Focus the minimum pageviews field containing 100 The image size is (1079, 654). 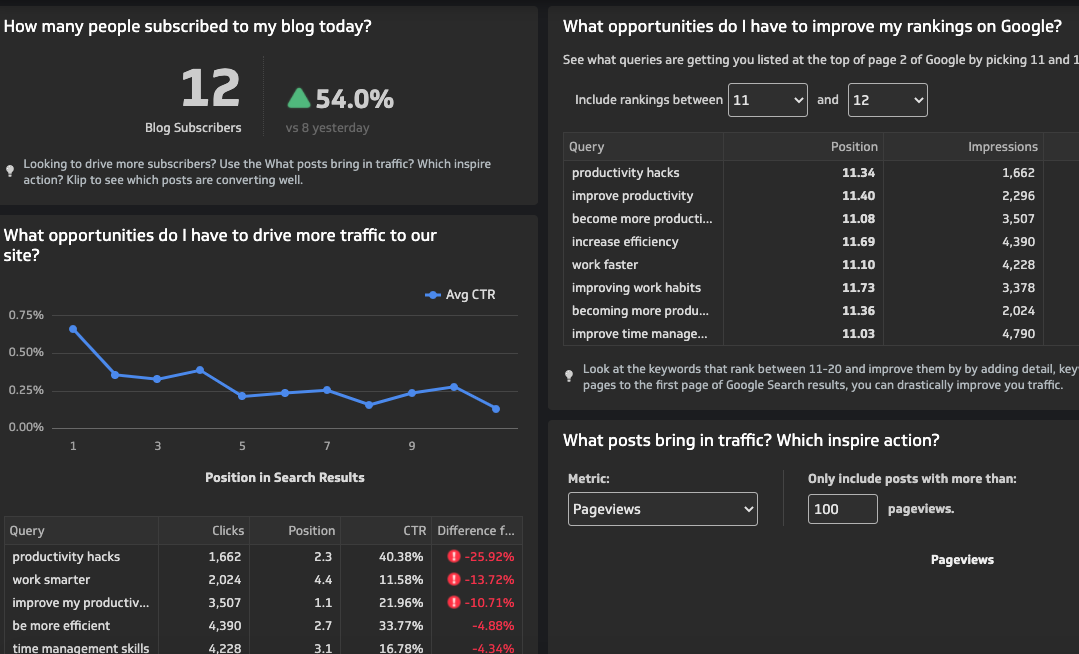click(x=842, y=509)
